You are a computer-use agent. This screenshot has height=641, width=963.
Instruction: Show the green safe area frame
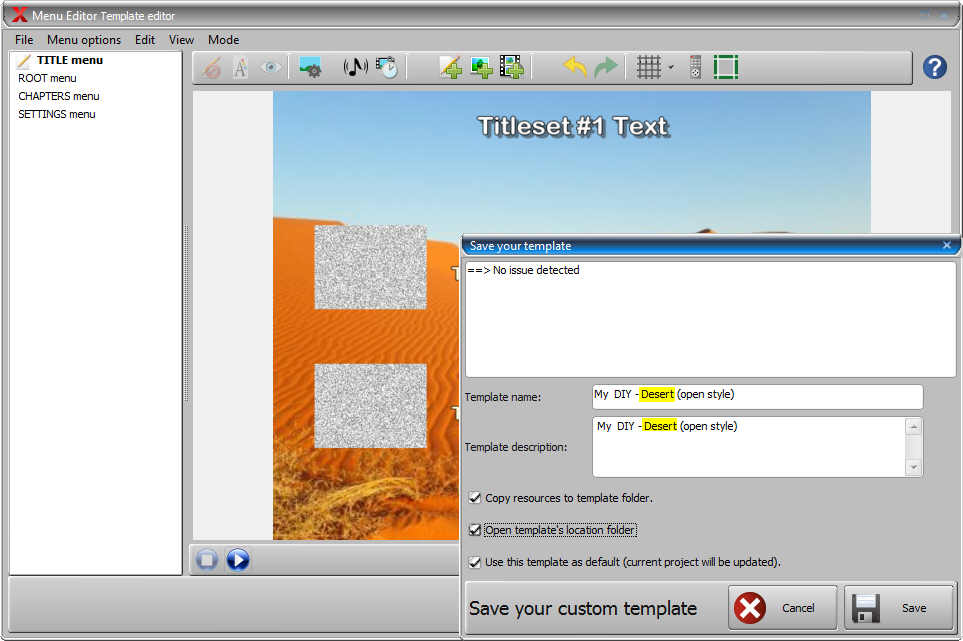pyautogui.click(x=726, y=67)
